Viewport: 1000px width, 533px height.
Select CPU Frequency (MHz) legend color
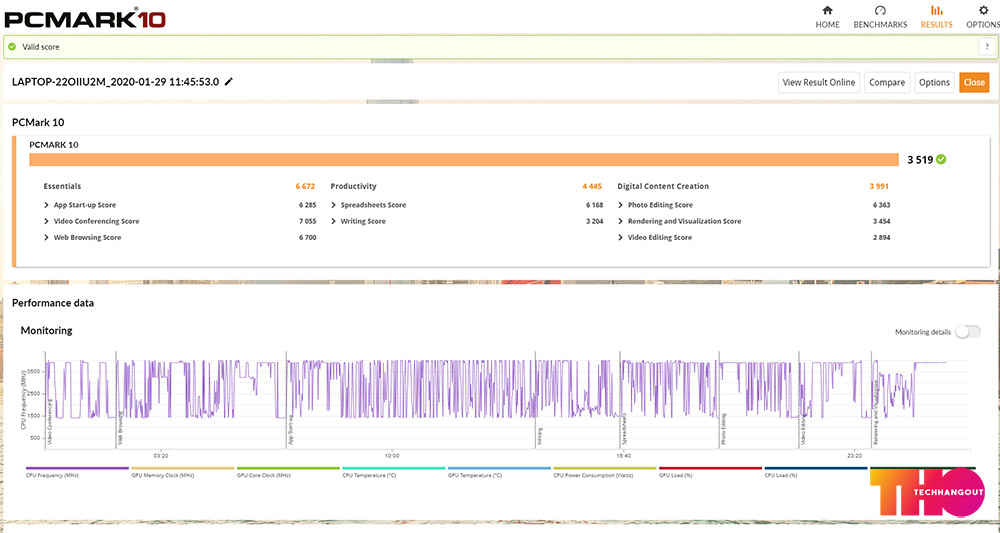(x=77, y=468)
